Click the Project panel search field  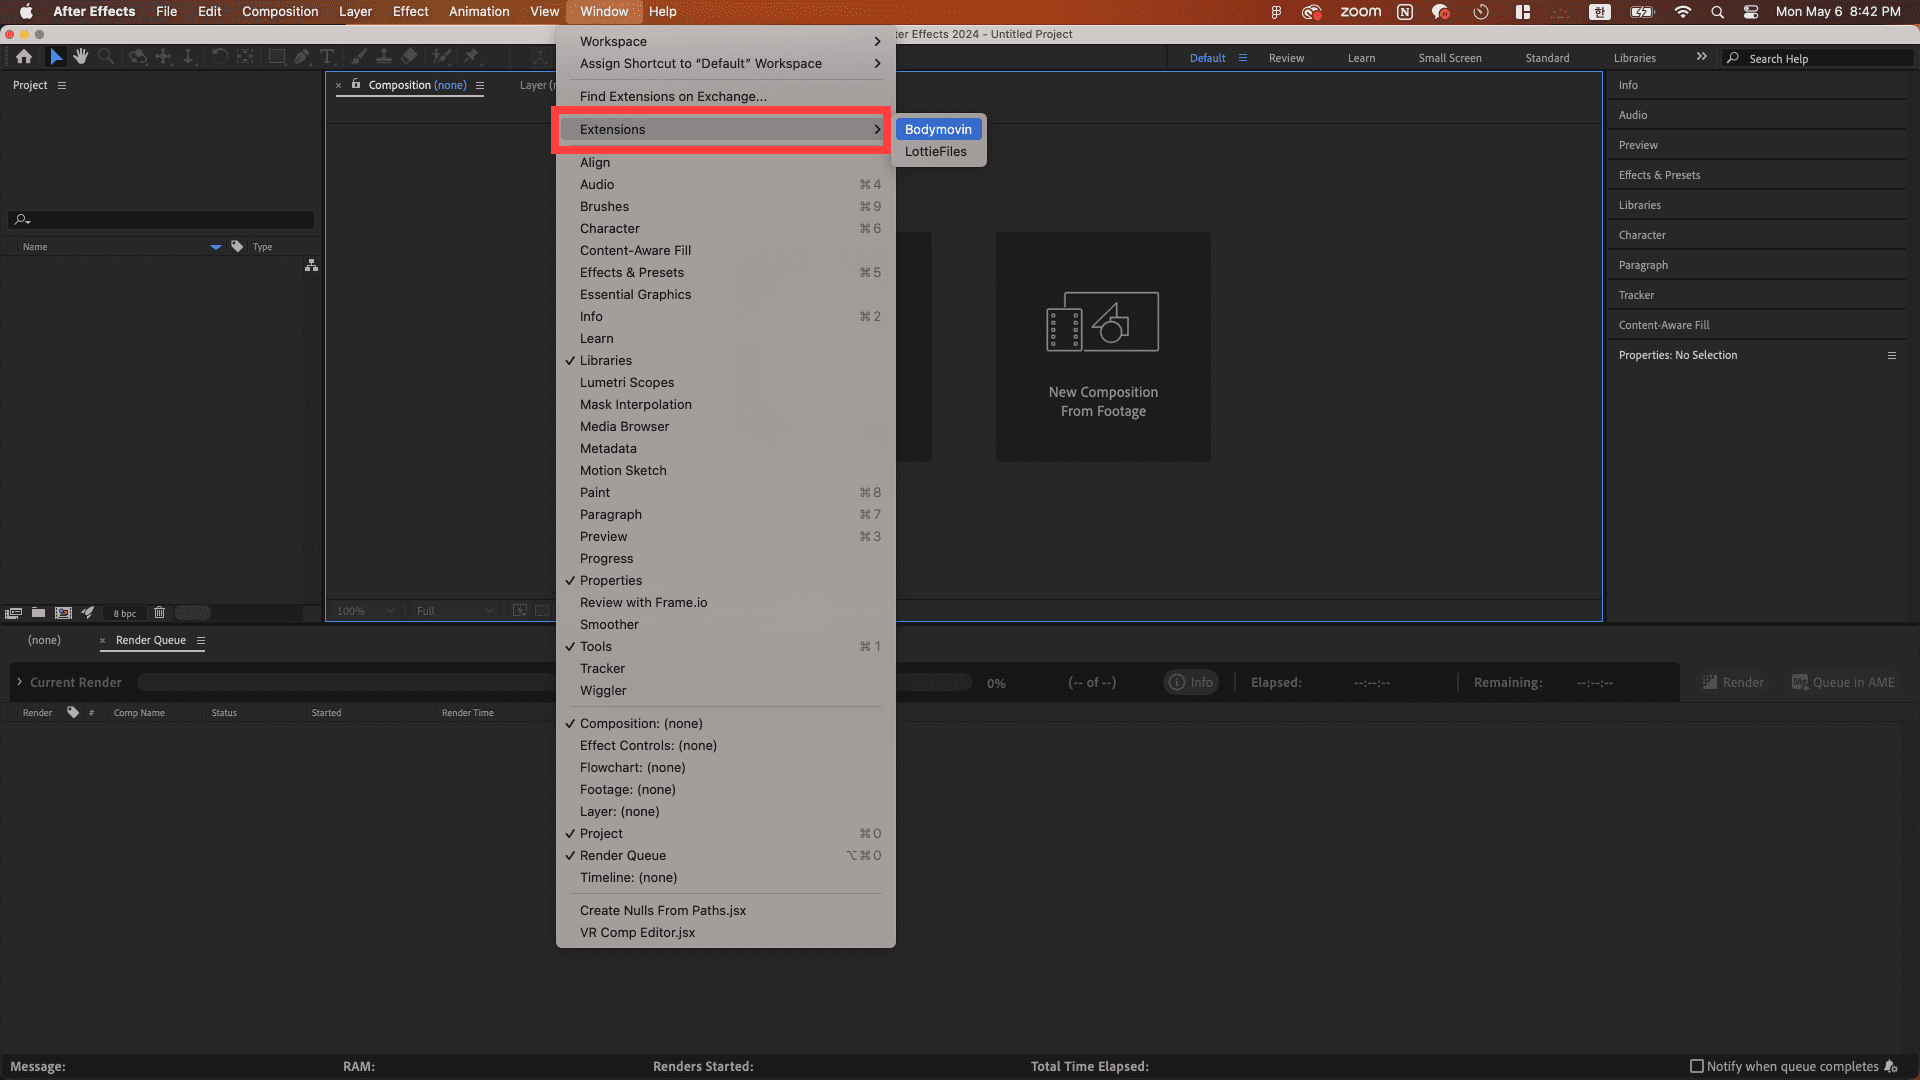pos(161,220)
